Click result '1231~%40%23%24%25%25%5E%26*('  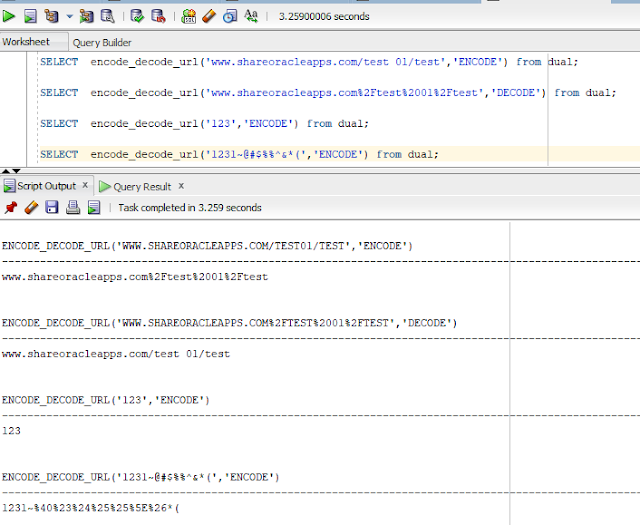(91, 508)
